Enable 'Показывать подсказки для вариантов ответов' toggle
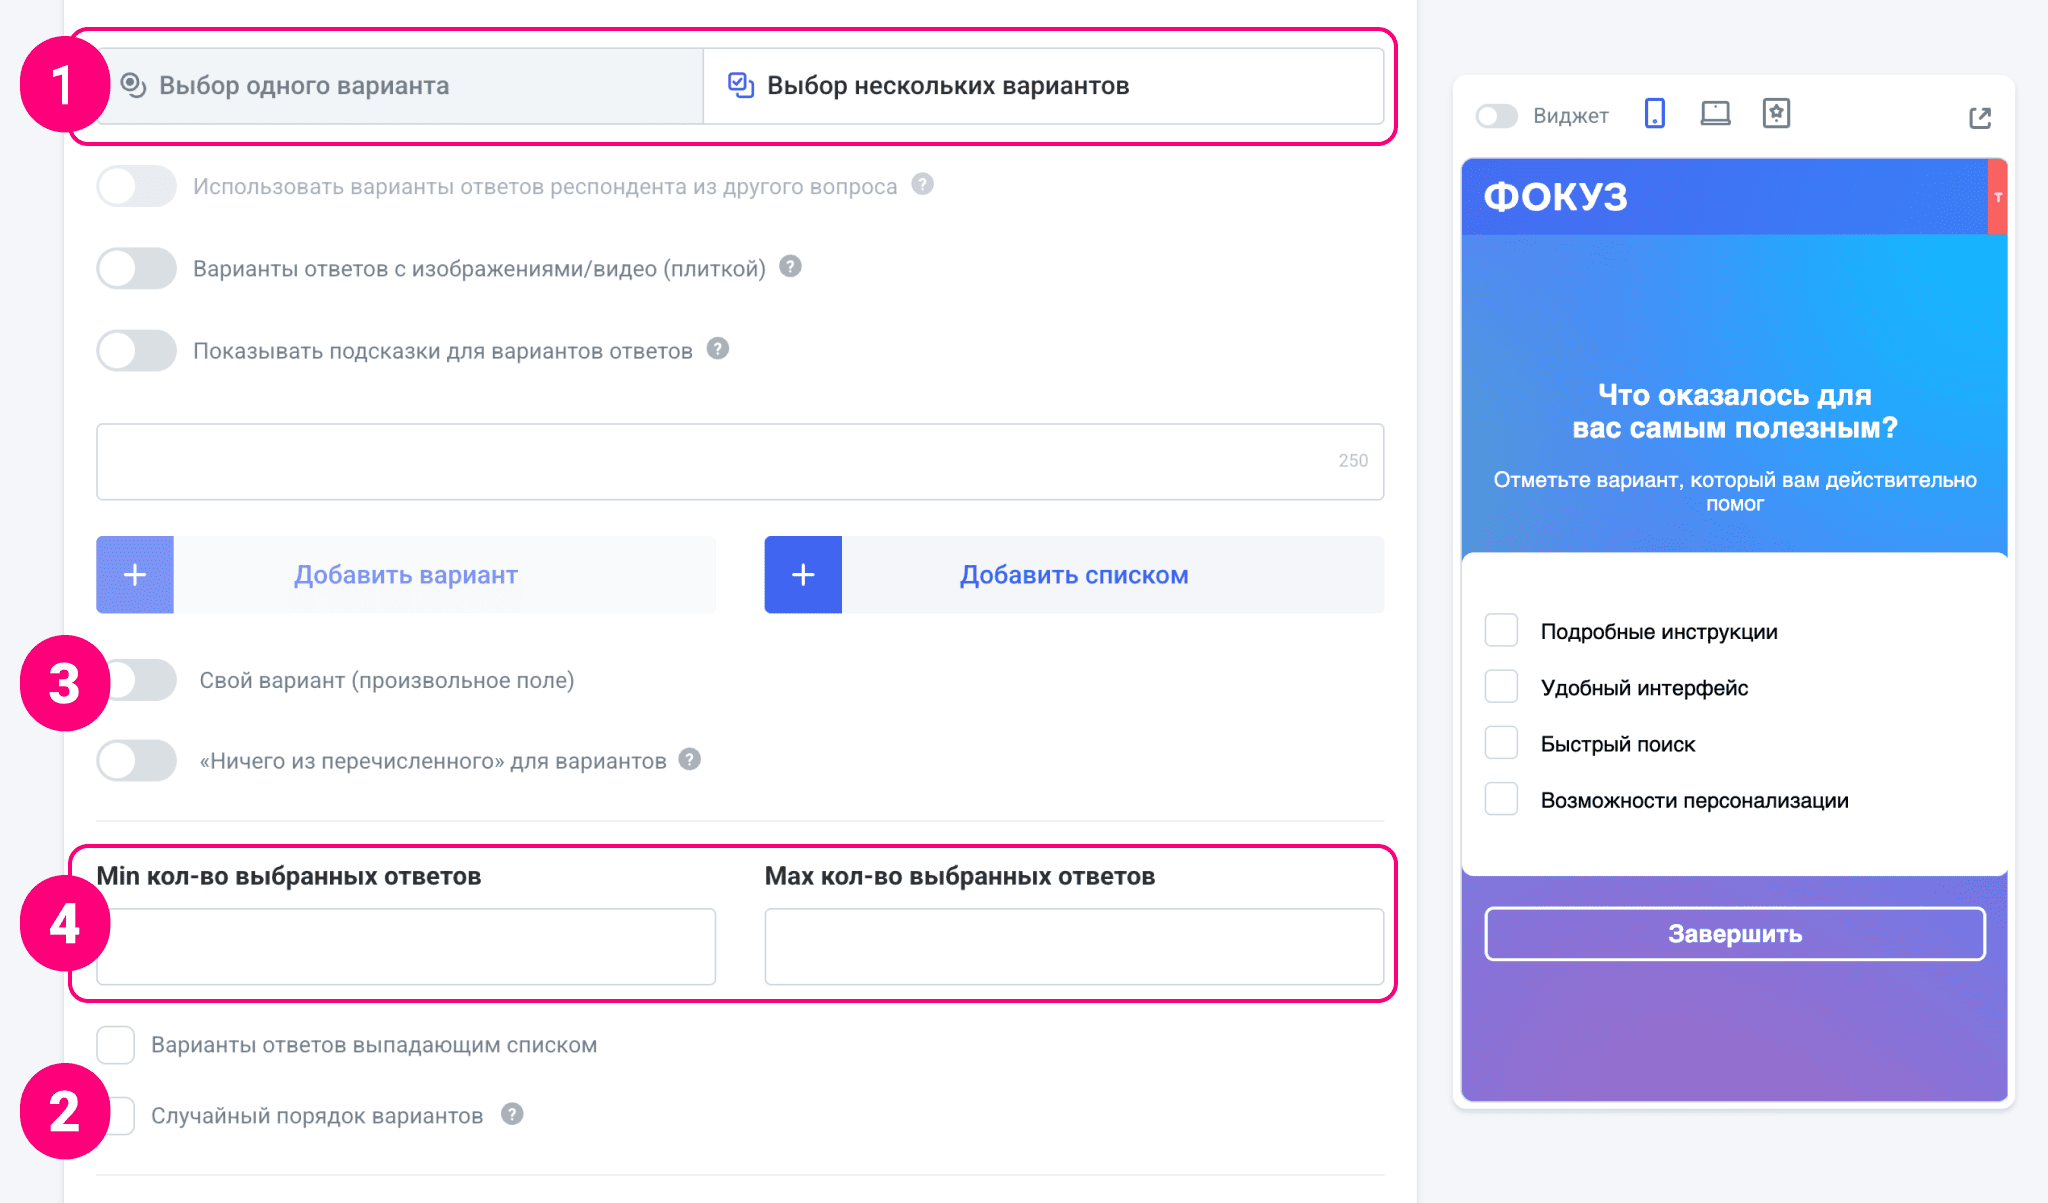The width and height of the screenshot is (2048, 1203). point(137,350)
